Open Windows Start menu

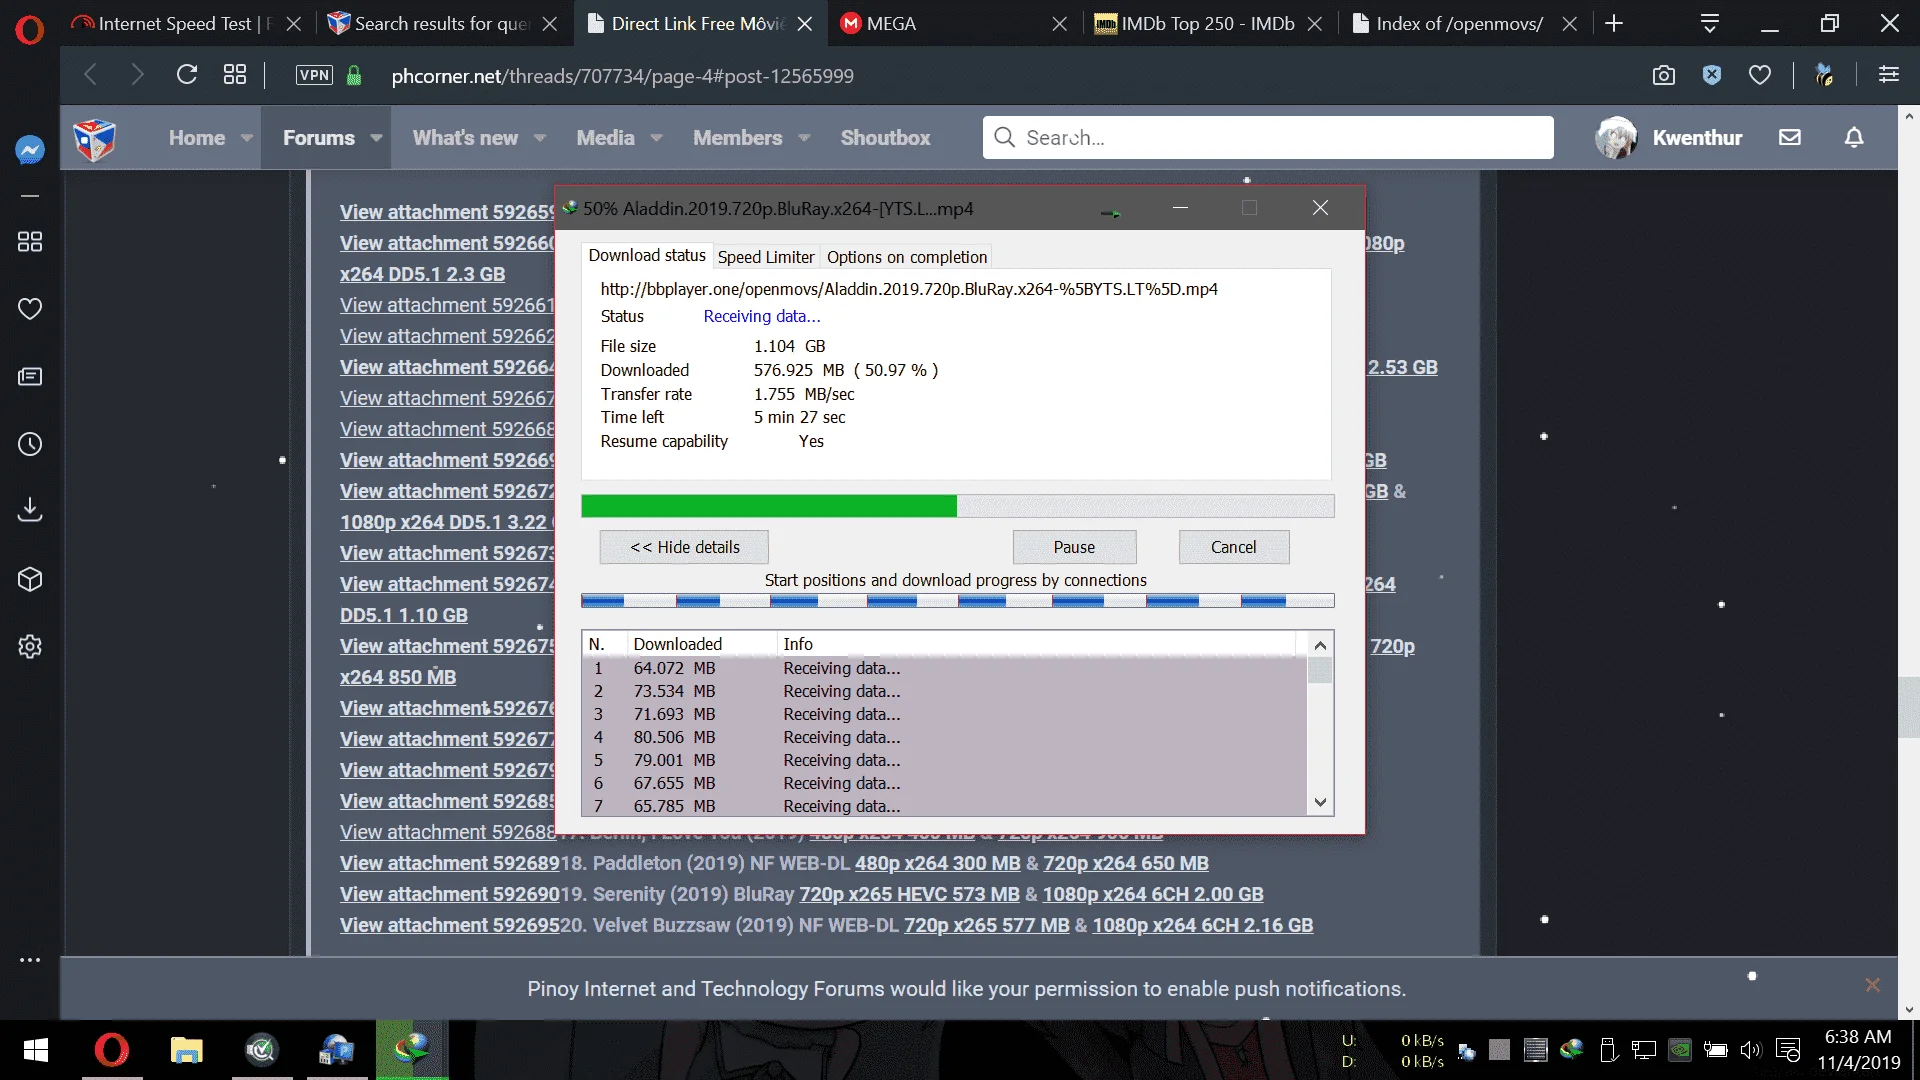pyautogui.click(x=36, y=1050)
